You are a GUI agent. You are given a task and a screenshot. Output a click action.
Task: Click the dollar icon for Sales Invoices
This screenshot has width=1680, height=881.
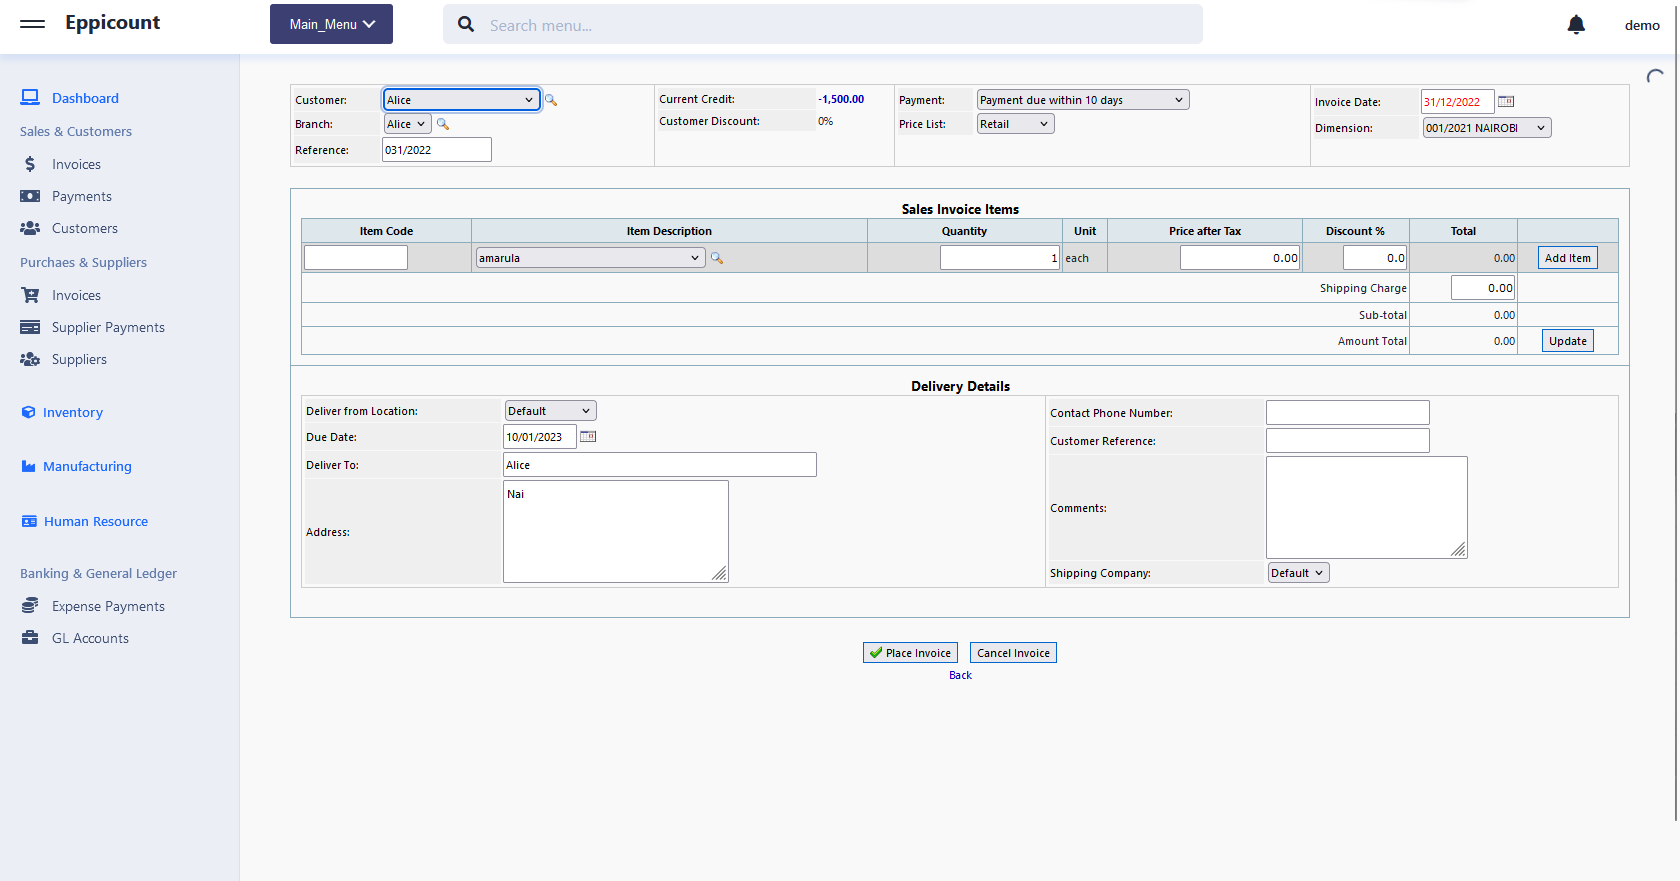coord(30,164)
